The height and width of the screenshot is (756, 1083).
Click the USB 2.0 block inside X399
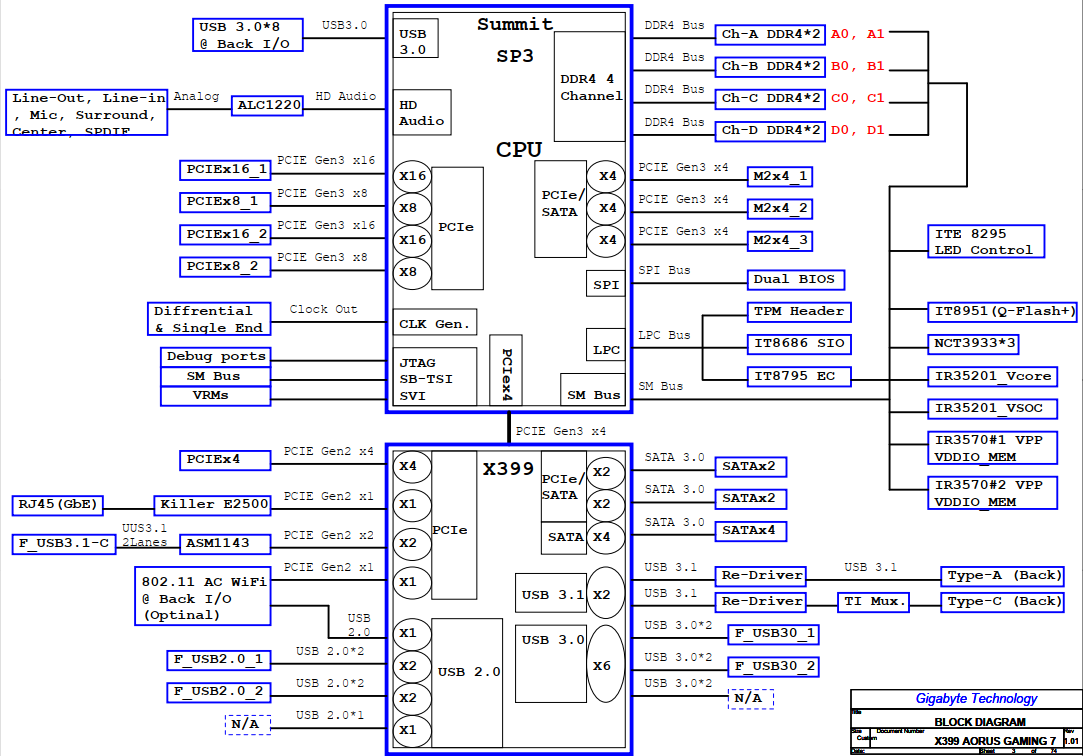(x=467, y=683)
